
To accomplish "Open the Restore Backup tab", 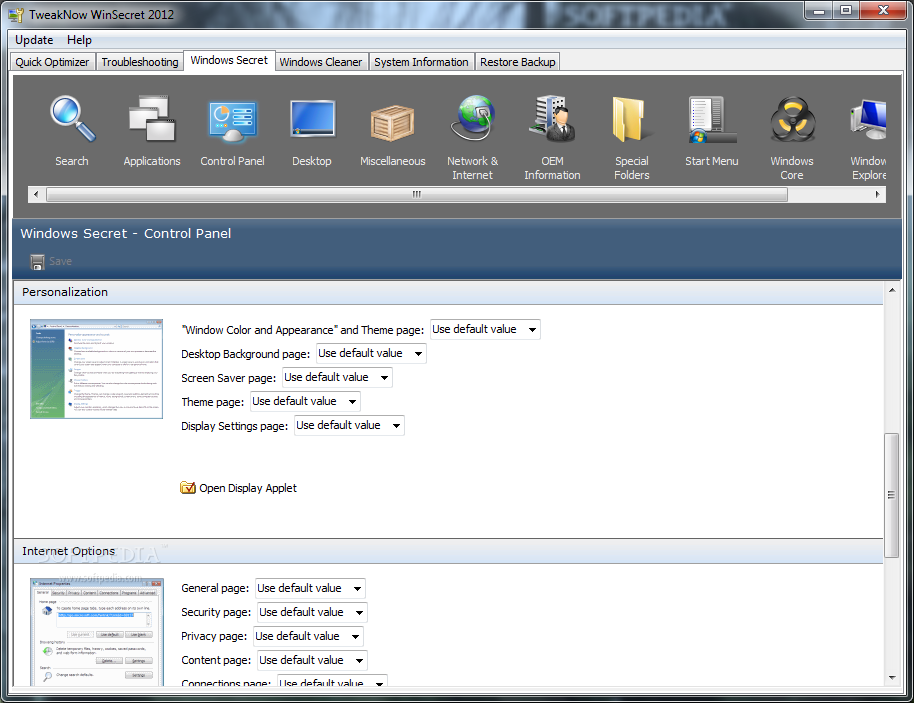I will pos(518,62).
